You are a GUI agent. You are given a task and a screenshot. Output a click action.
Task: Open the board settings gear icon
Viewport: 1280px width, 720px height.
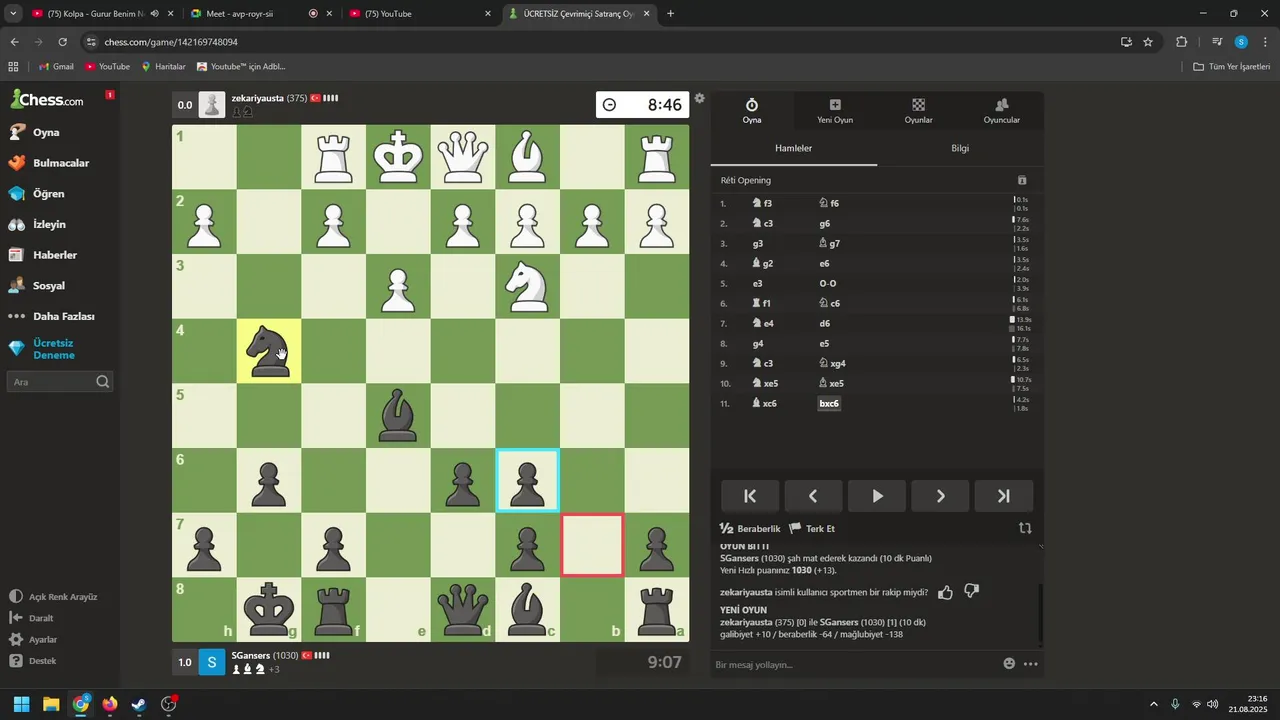coord(700,98)
